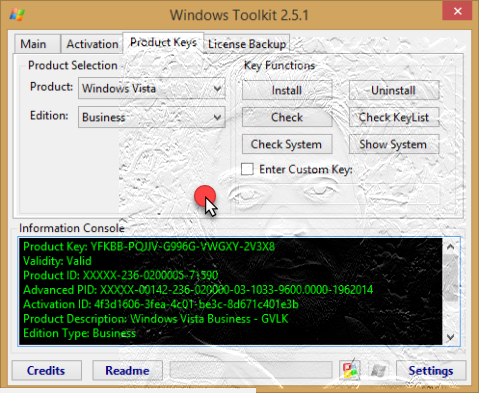Click the Information Console scrollbar thumb

point(451,278)
